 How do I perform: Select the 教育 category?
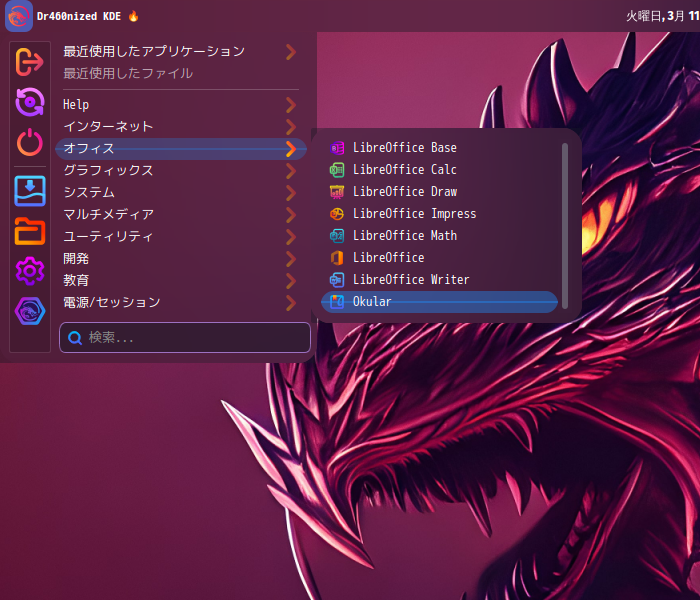(180, 280)
